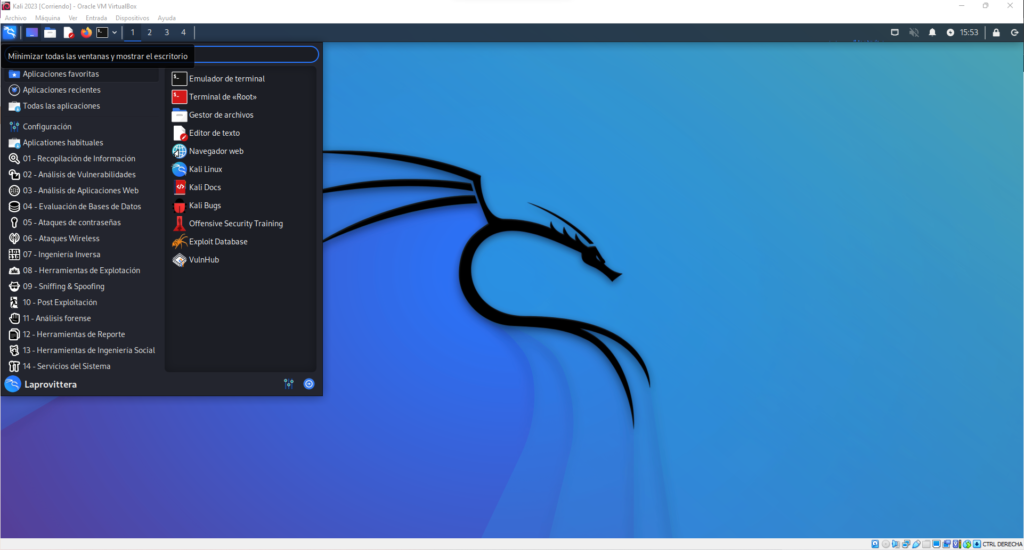The height and width of the screenshot is (550, 1024).
Task: Switch to workspace 3
Action: coord(167,32)
